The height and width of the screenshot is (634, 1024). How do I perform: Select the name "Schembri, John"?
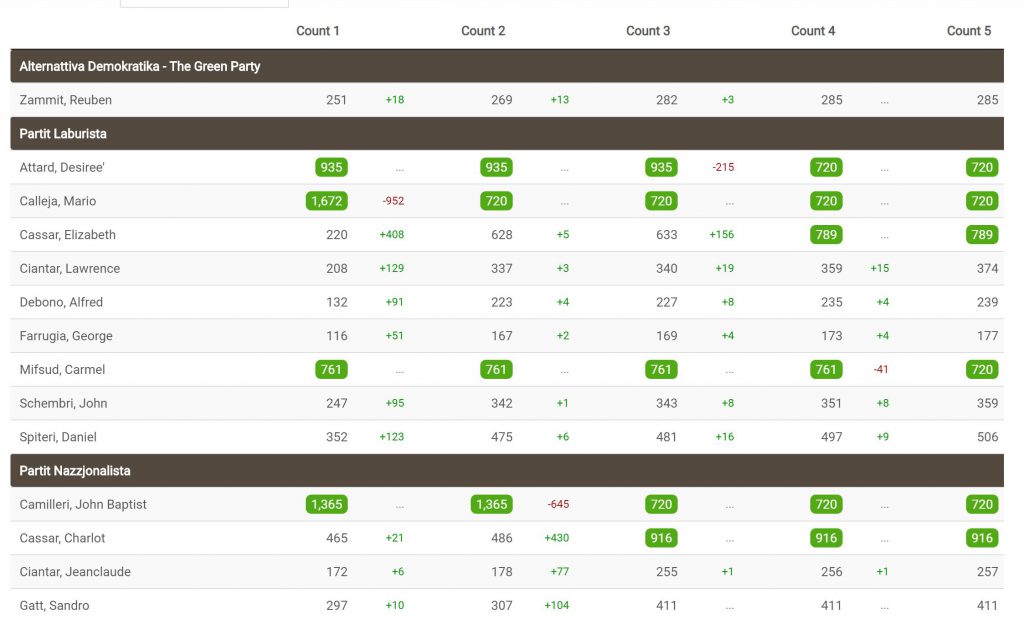63,404
